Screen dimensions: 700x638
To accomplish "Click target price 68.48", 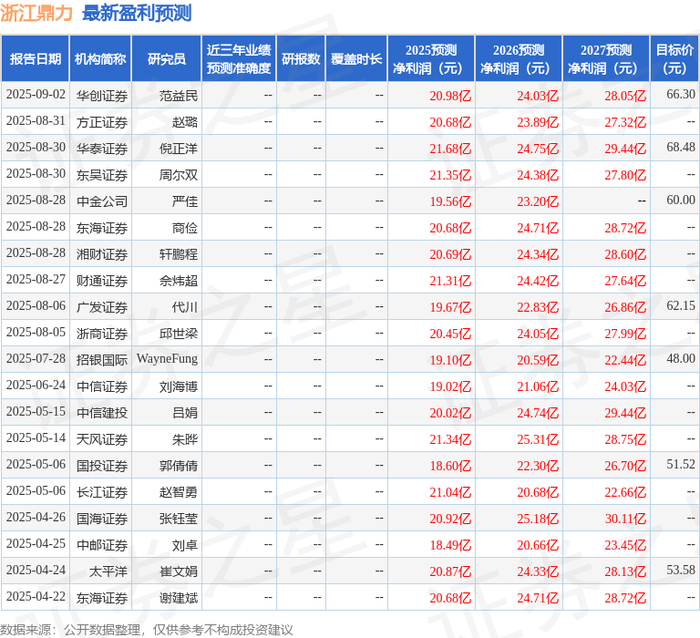I will point(681,147).
